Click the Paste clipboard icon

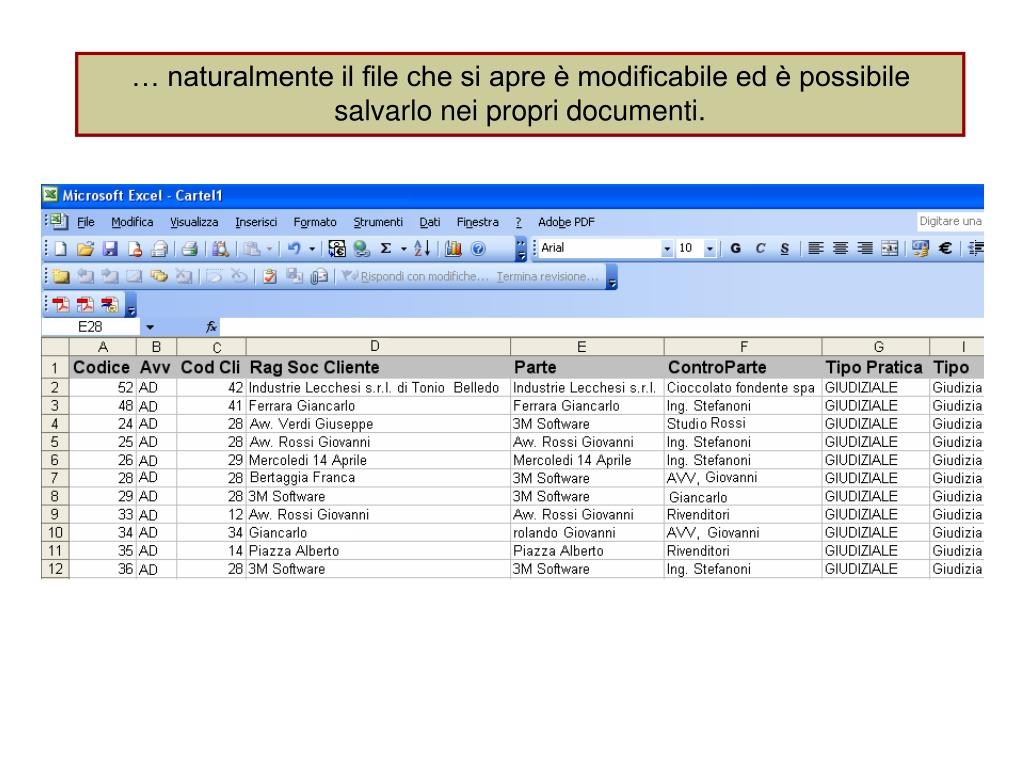pos(251,249)
